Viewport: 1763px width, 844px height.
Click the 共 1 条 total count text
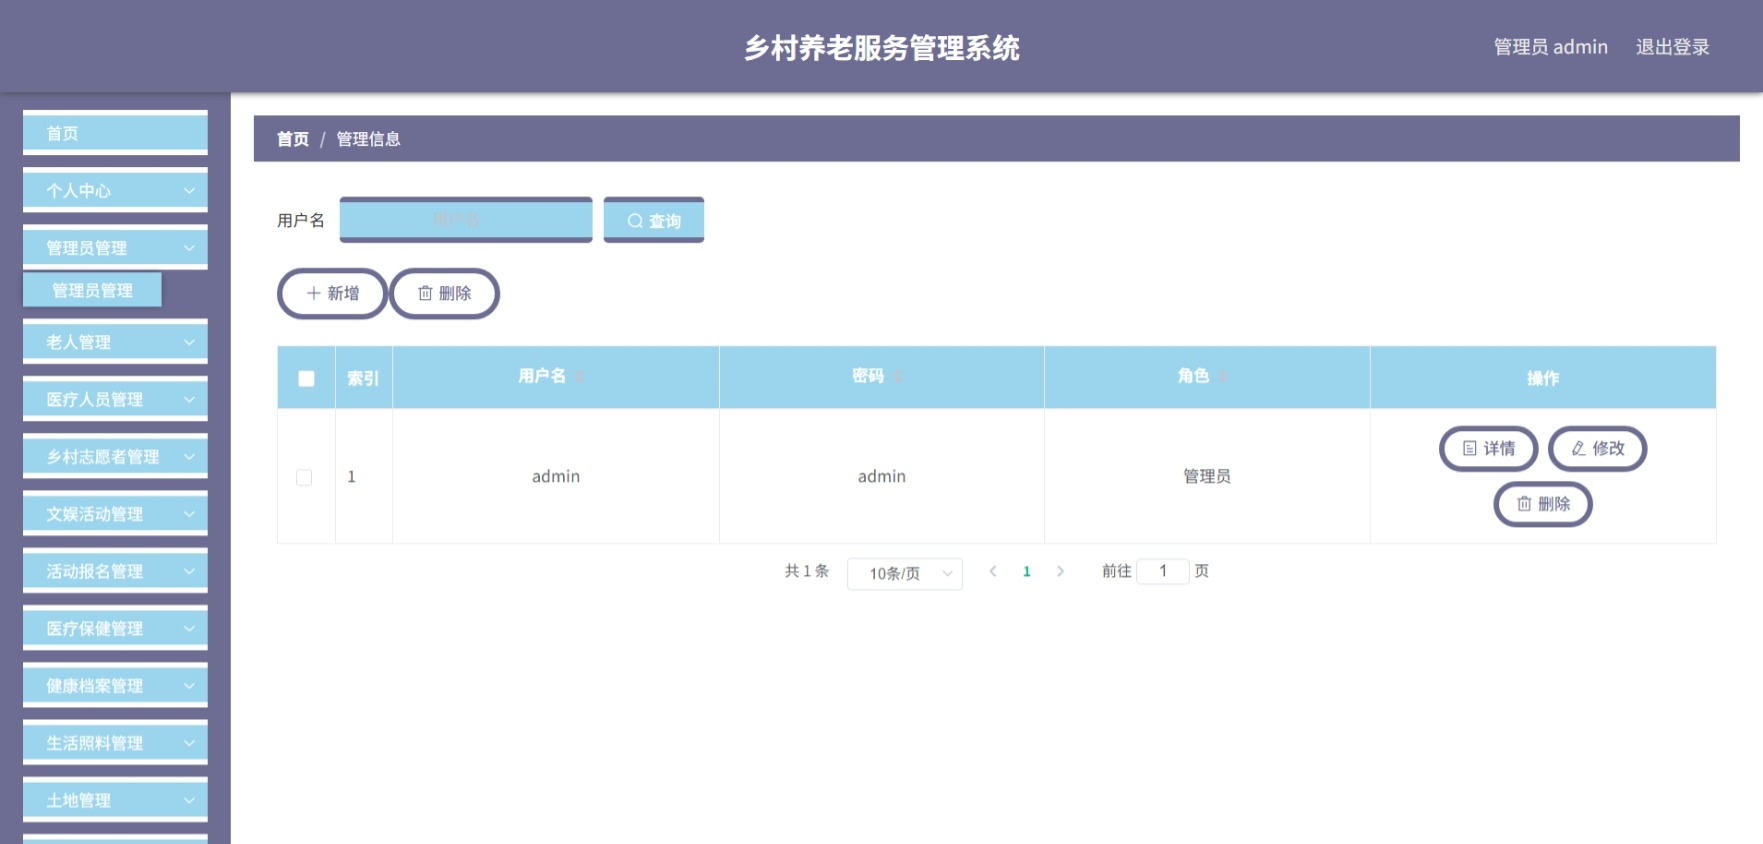(x=806, y=571)
